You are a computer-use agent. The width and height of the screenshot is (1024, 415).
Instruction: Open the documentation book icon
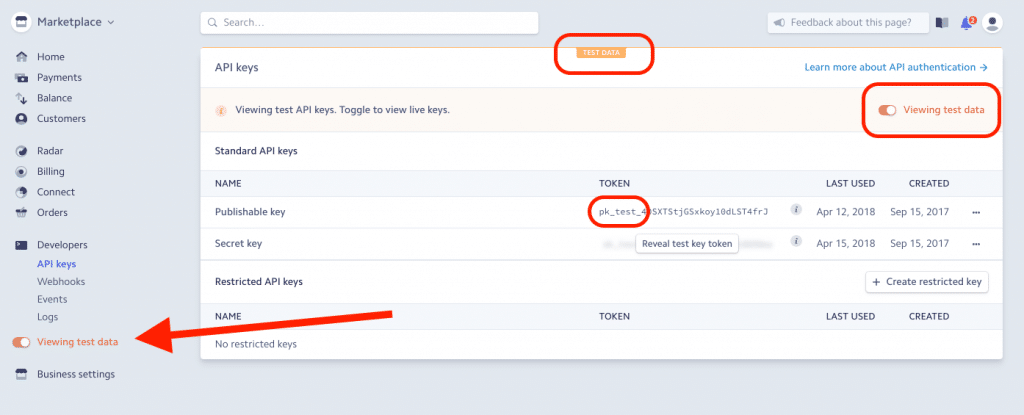(x=941, y=22)
